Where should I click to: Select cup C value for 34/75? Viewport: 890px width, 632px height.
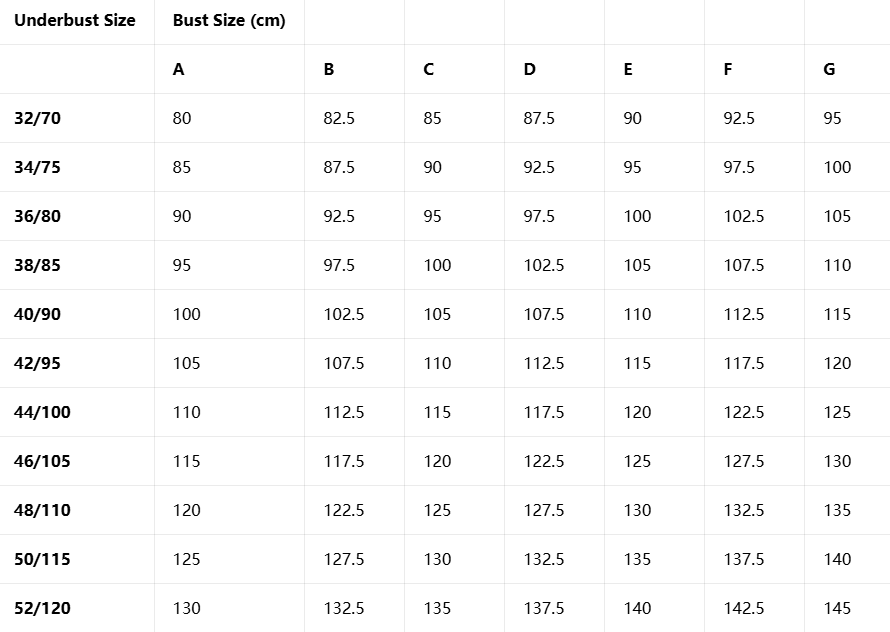[432, 168]
